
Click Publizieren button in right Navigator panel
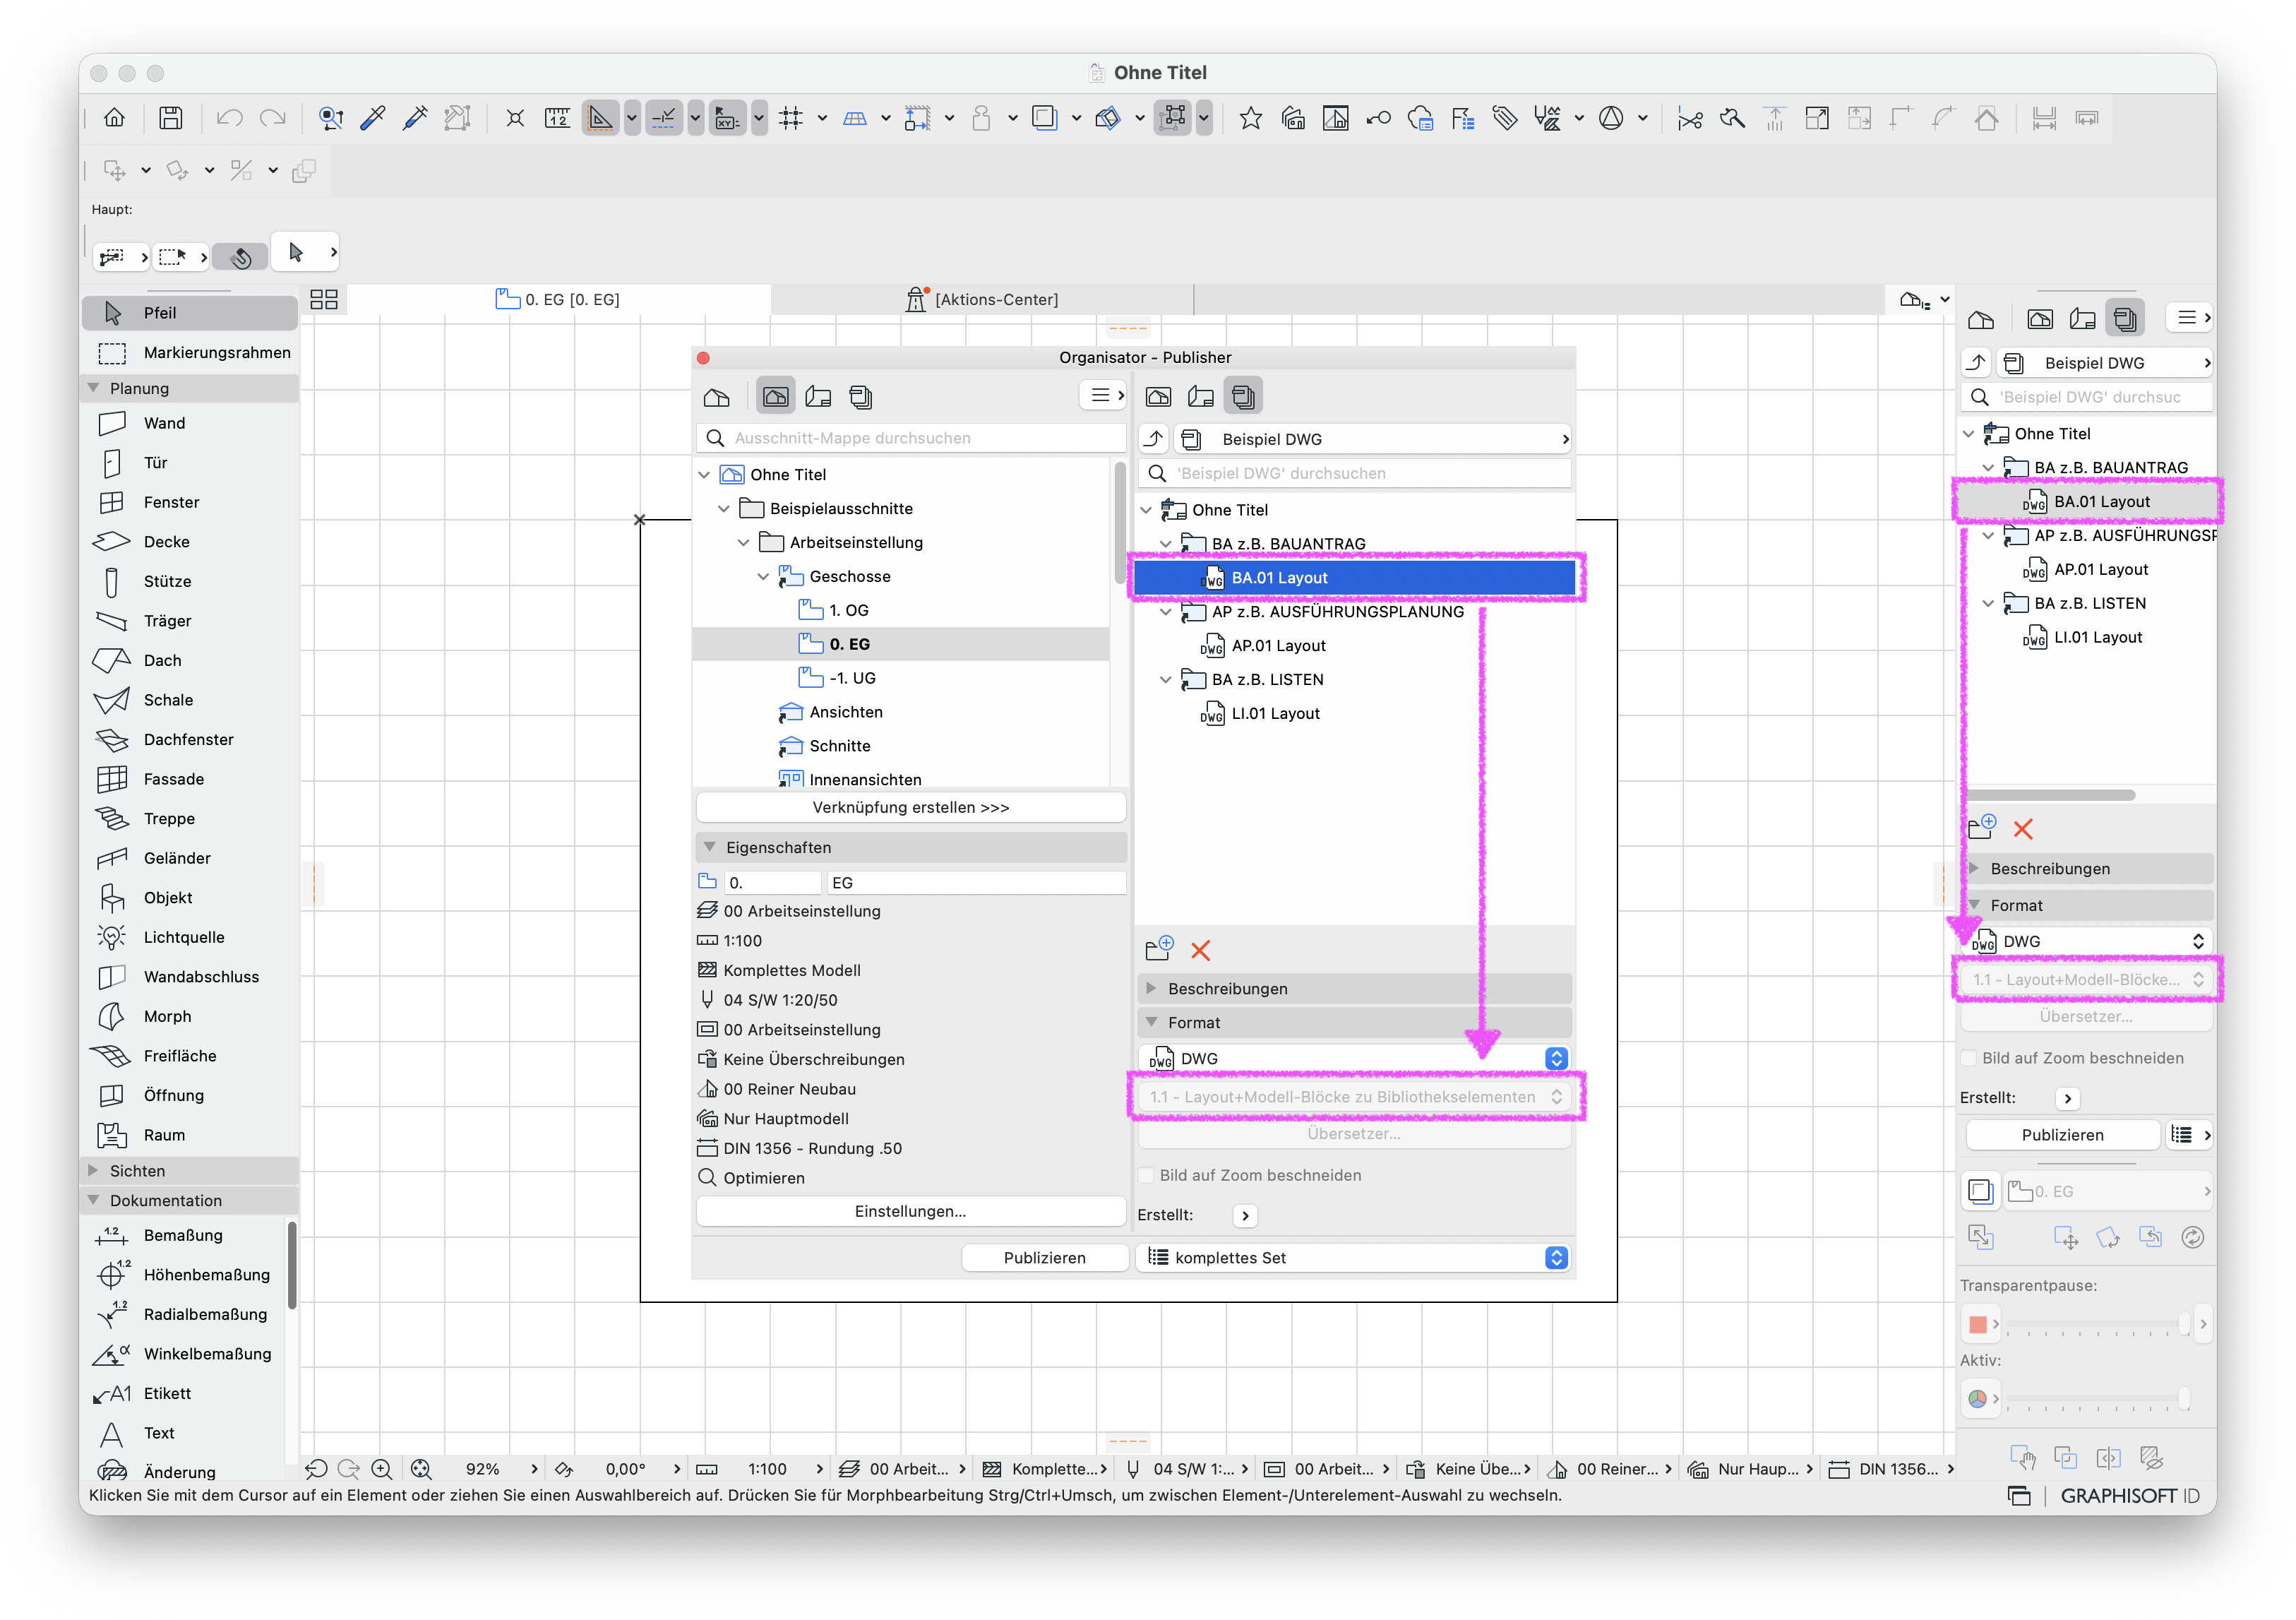[x=2063, y=1135]
